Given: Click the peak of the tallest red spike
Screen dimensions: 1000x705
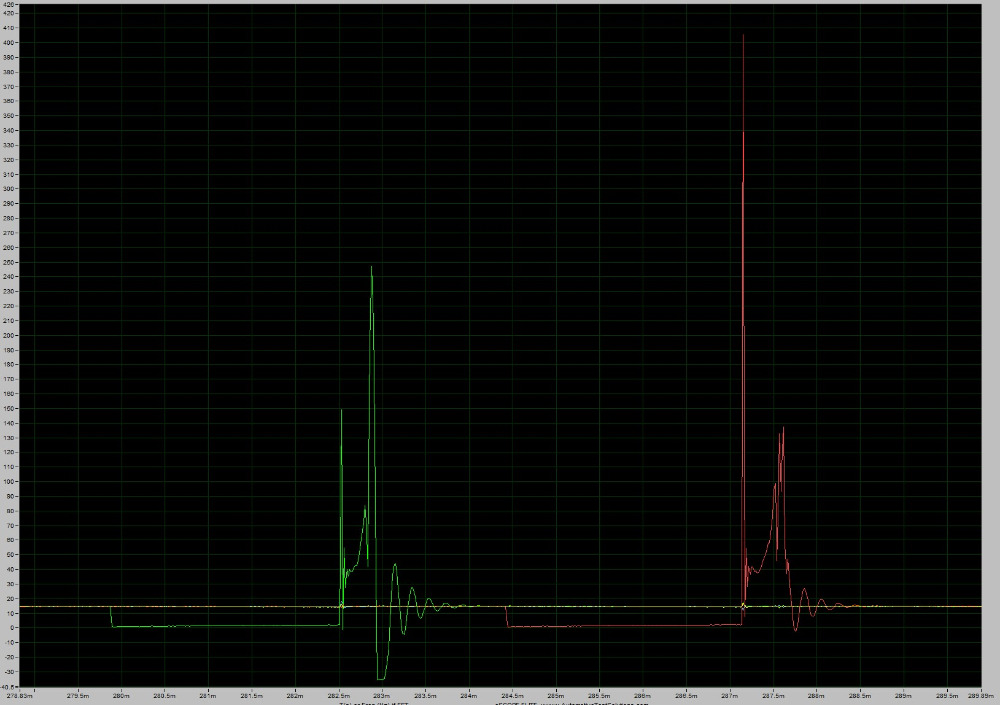Looking at the screenshot, I should [x=743, y=36].
